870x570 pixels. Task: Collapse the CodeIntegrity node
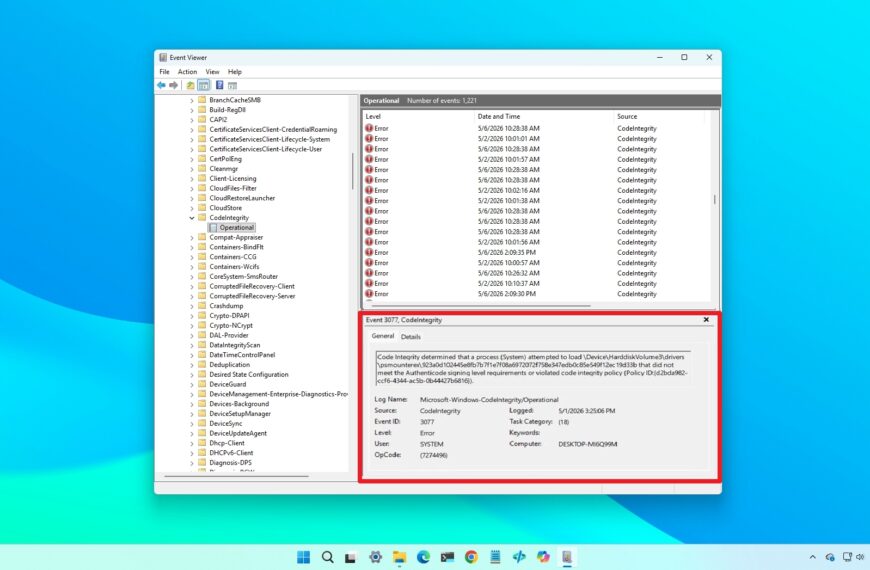click(192, 218)
